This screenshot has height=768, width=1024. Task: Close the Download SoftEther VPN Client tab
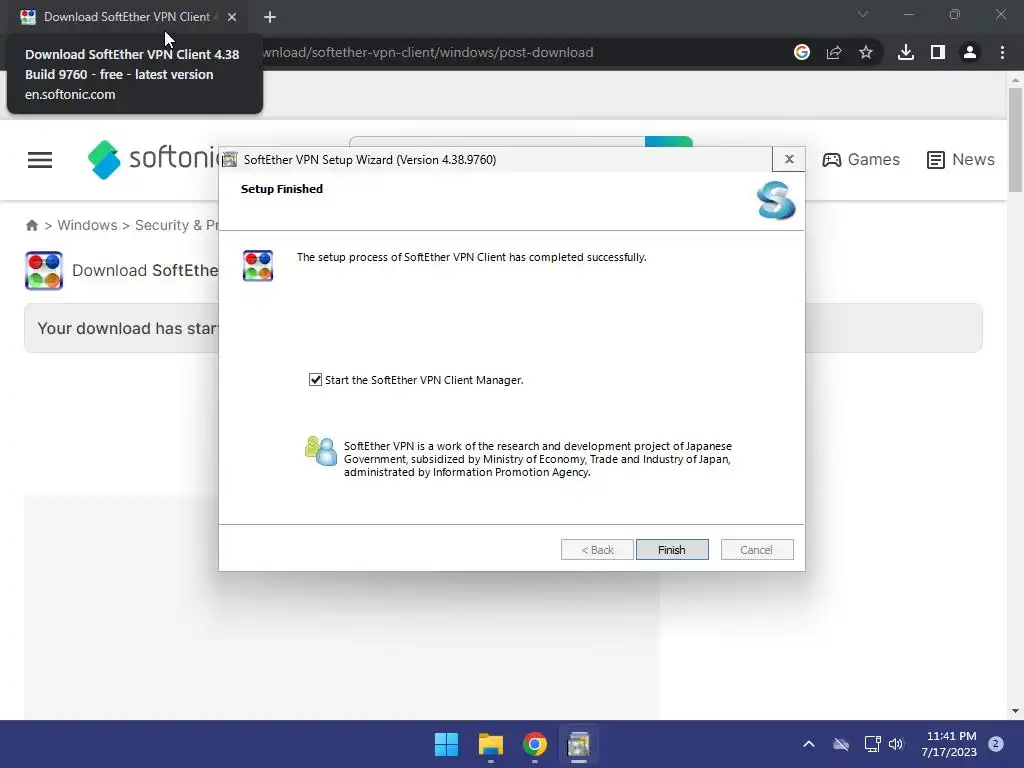point(232,17)
